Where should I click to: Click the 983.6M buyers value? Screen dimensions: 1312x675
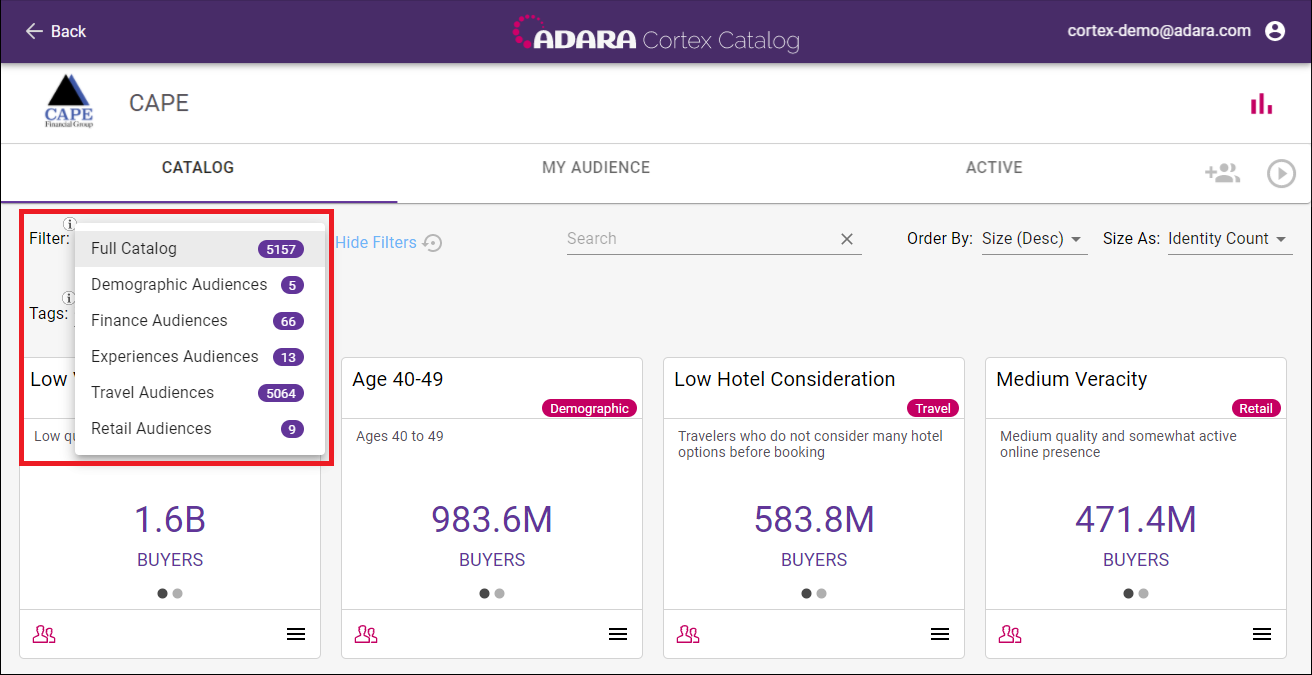(x=492, y=520)
